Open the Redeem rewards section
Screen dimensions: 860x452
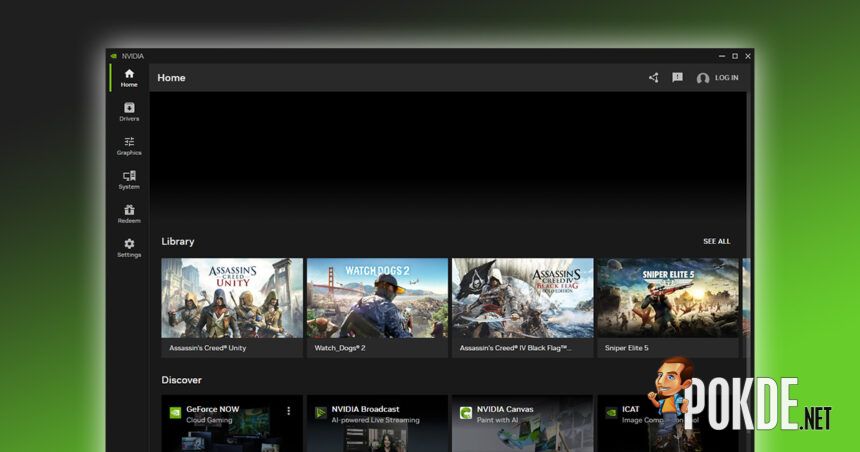click(129, 214)
